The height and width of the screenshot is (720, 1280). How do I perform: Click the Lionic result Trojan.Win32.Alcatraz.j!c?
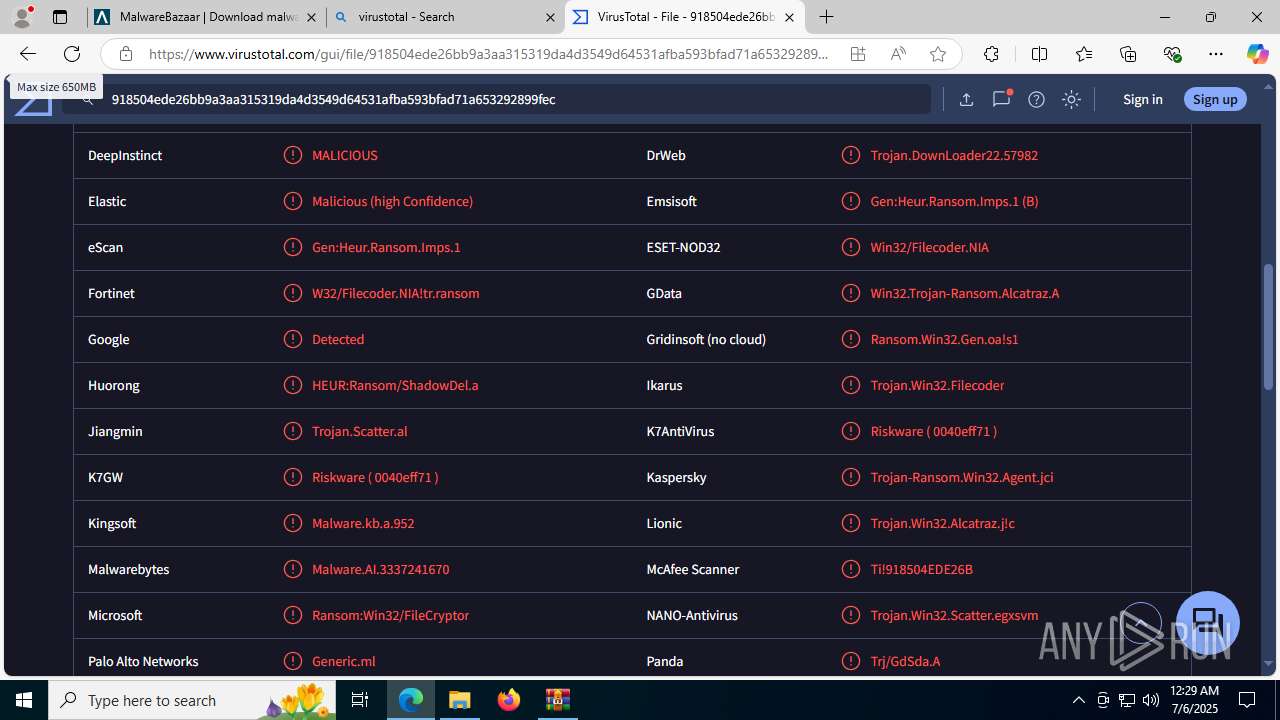point(942,523)
